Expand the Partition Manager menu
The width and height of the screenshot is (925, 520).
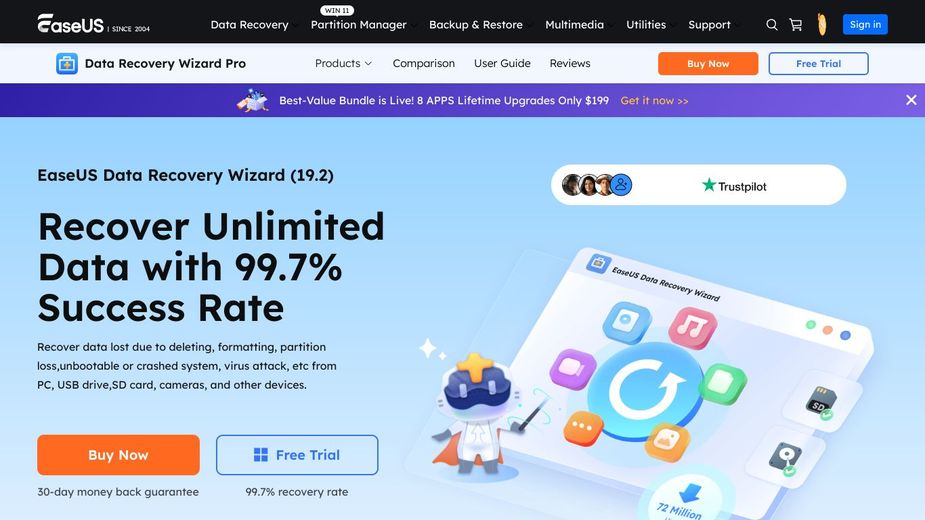[359, 25]
